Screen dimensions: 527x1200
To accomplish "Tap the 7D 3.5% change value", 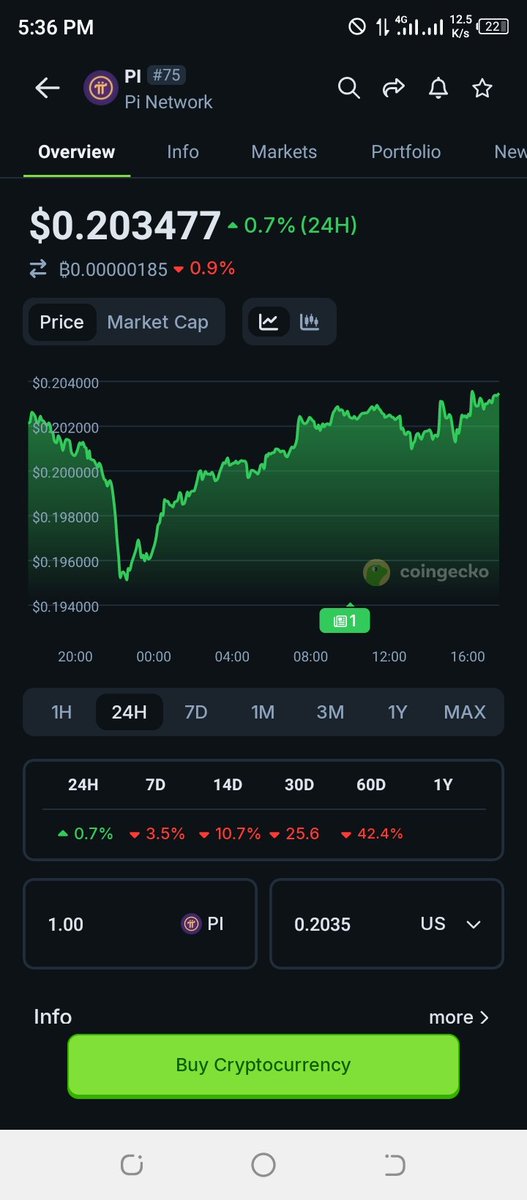I will click(157, 833).
